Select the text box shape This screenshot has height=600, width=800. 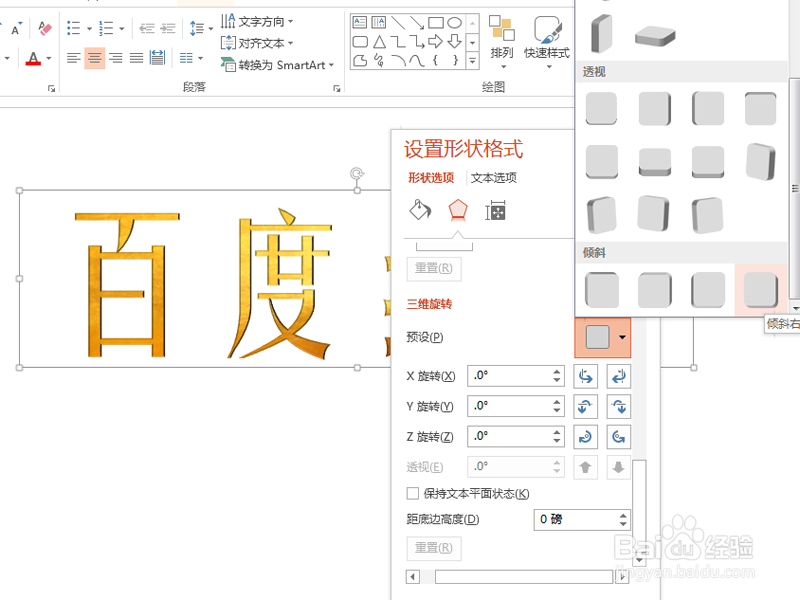[360, 22]
